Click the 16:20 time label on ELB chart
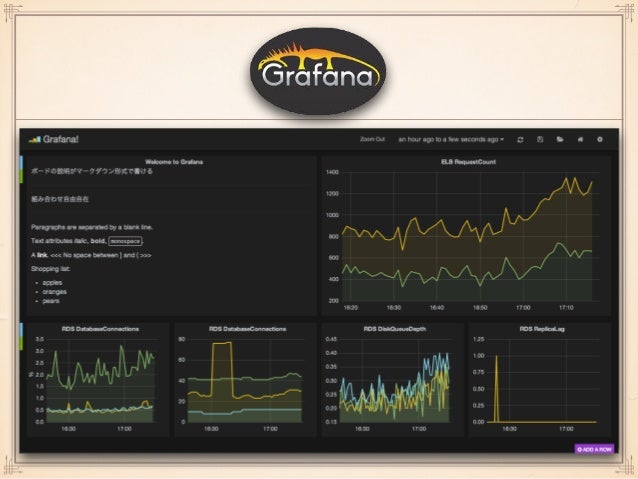The width and height of the screenshot is (638, 479). (351, 308)
